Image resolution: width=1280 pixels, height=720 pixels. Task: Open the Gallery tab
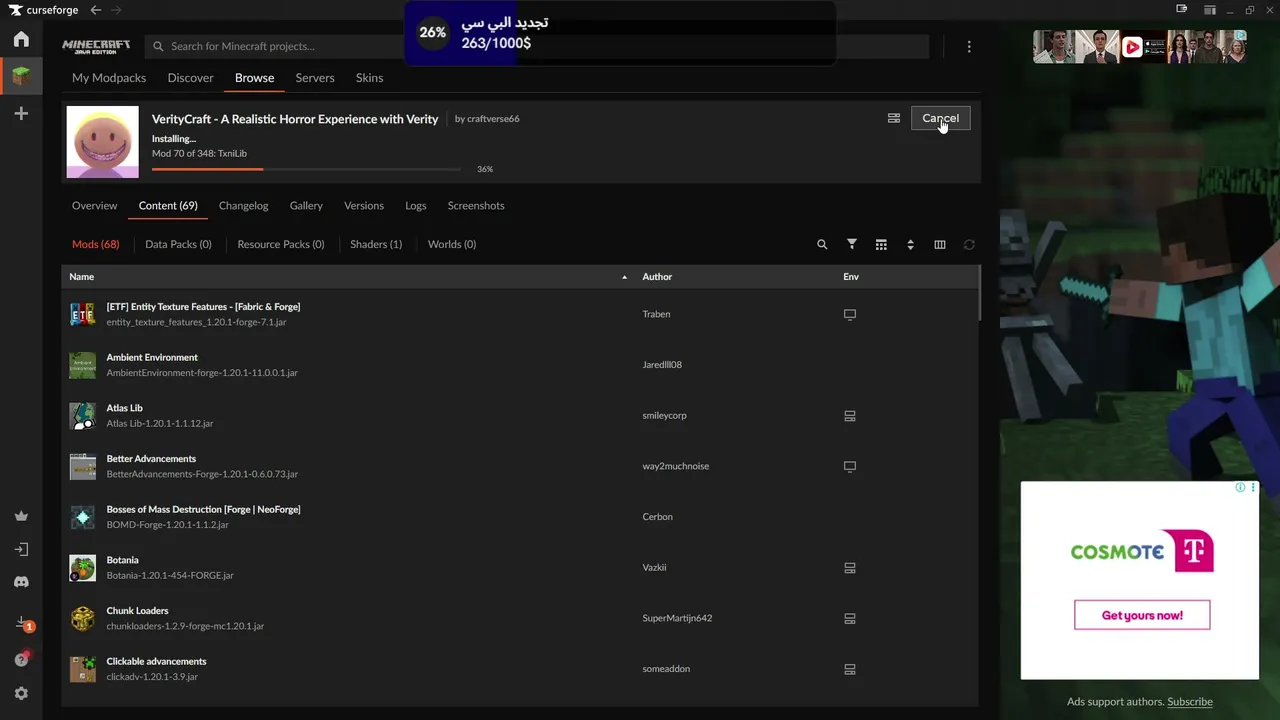(306, 206)
